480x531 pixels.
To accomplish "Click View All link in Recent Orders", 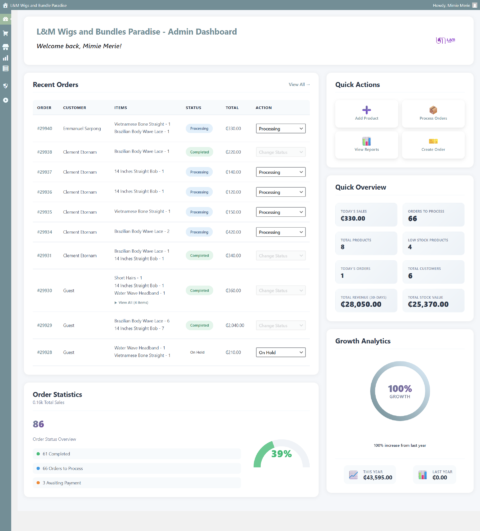I will pyautogui.click(x=299, y=84).
